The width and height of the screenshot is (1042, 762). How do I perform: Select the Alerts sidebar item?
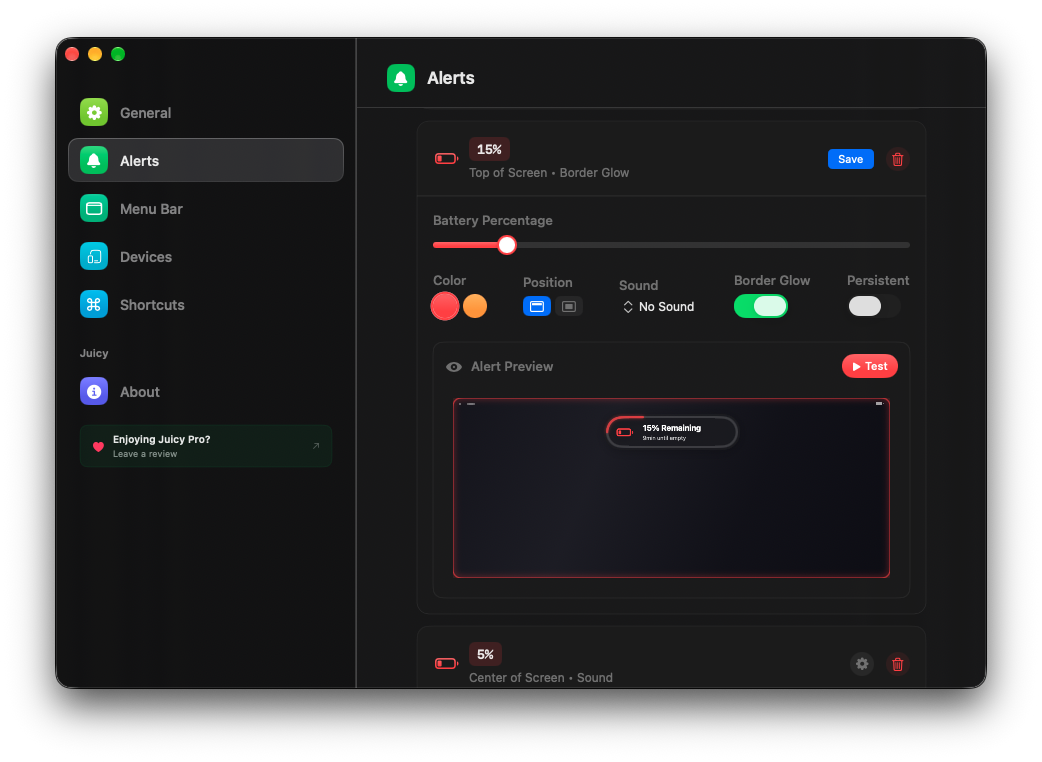point(206,160)
